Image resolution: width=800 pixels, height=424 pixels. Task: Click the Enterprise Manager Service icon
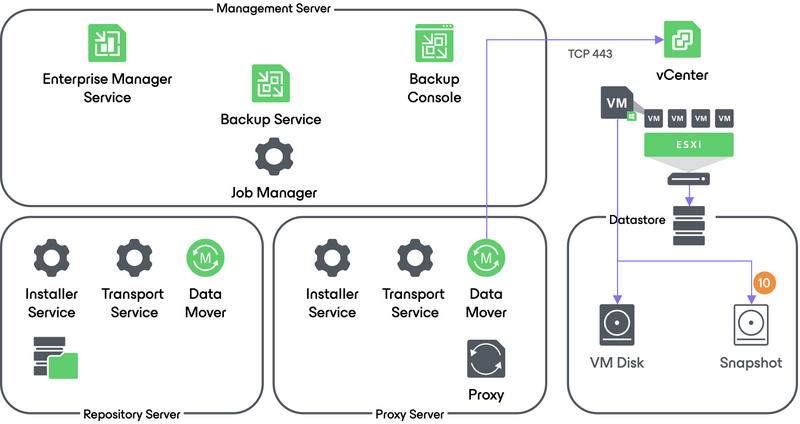[105, 43]
